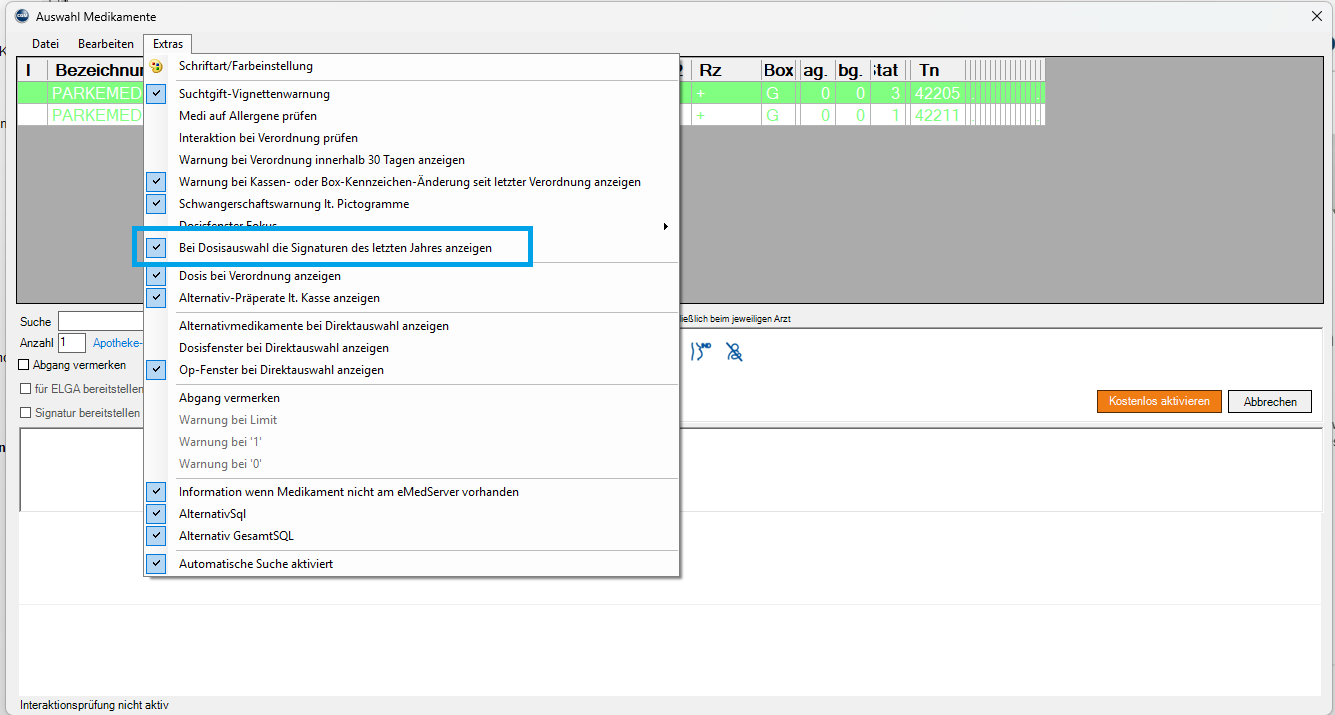The image size is (1335, 715).
Task: Disable Schwangerschaftswarnung lt. Pictogramme option
Action: (x=293, y=204)
